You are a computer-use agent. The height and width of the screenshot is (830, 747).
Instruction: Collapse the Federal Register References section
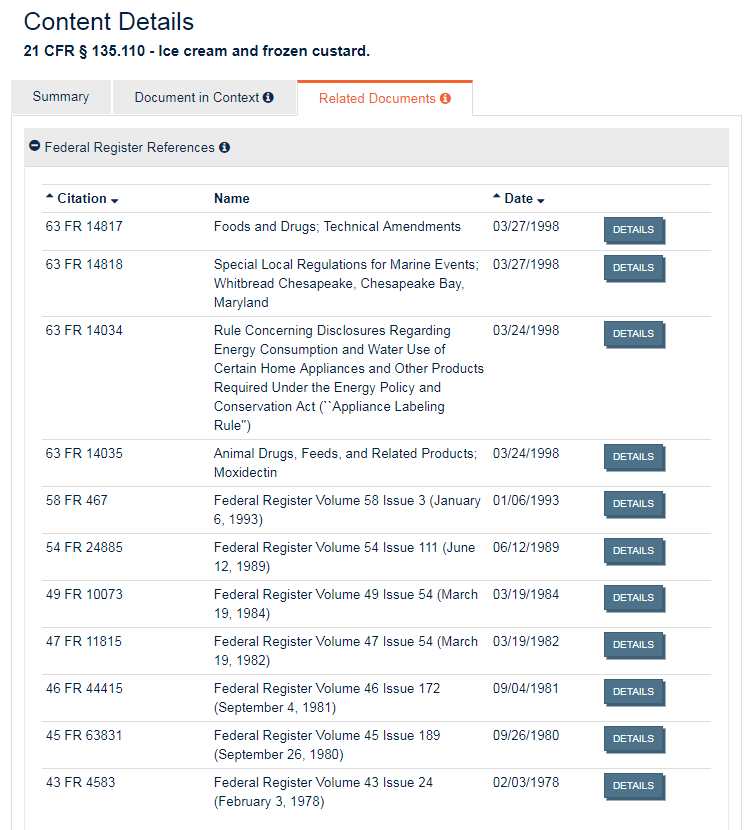point(35,147)
